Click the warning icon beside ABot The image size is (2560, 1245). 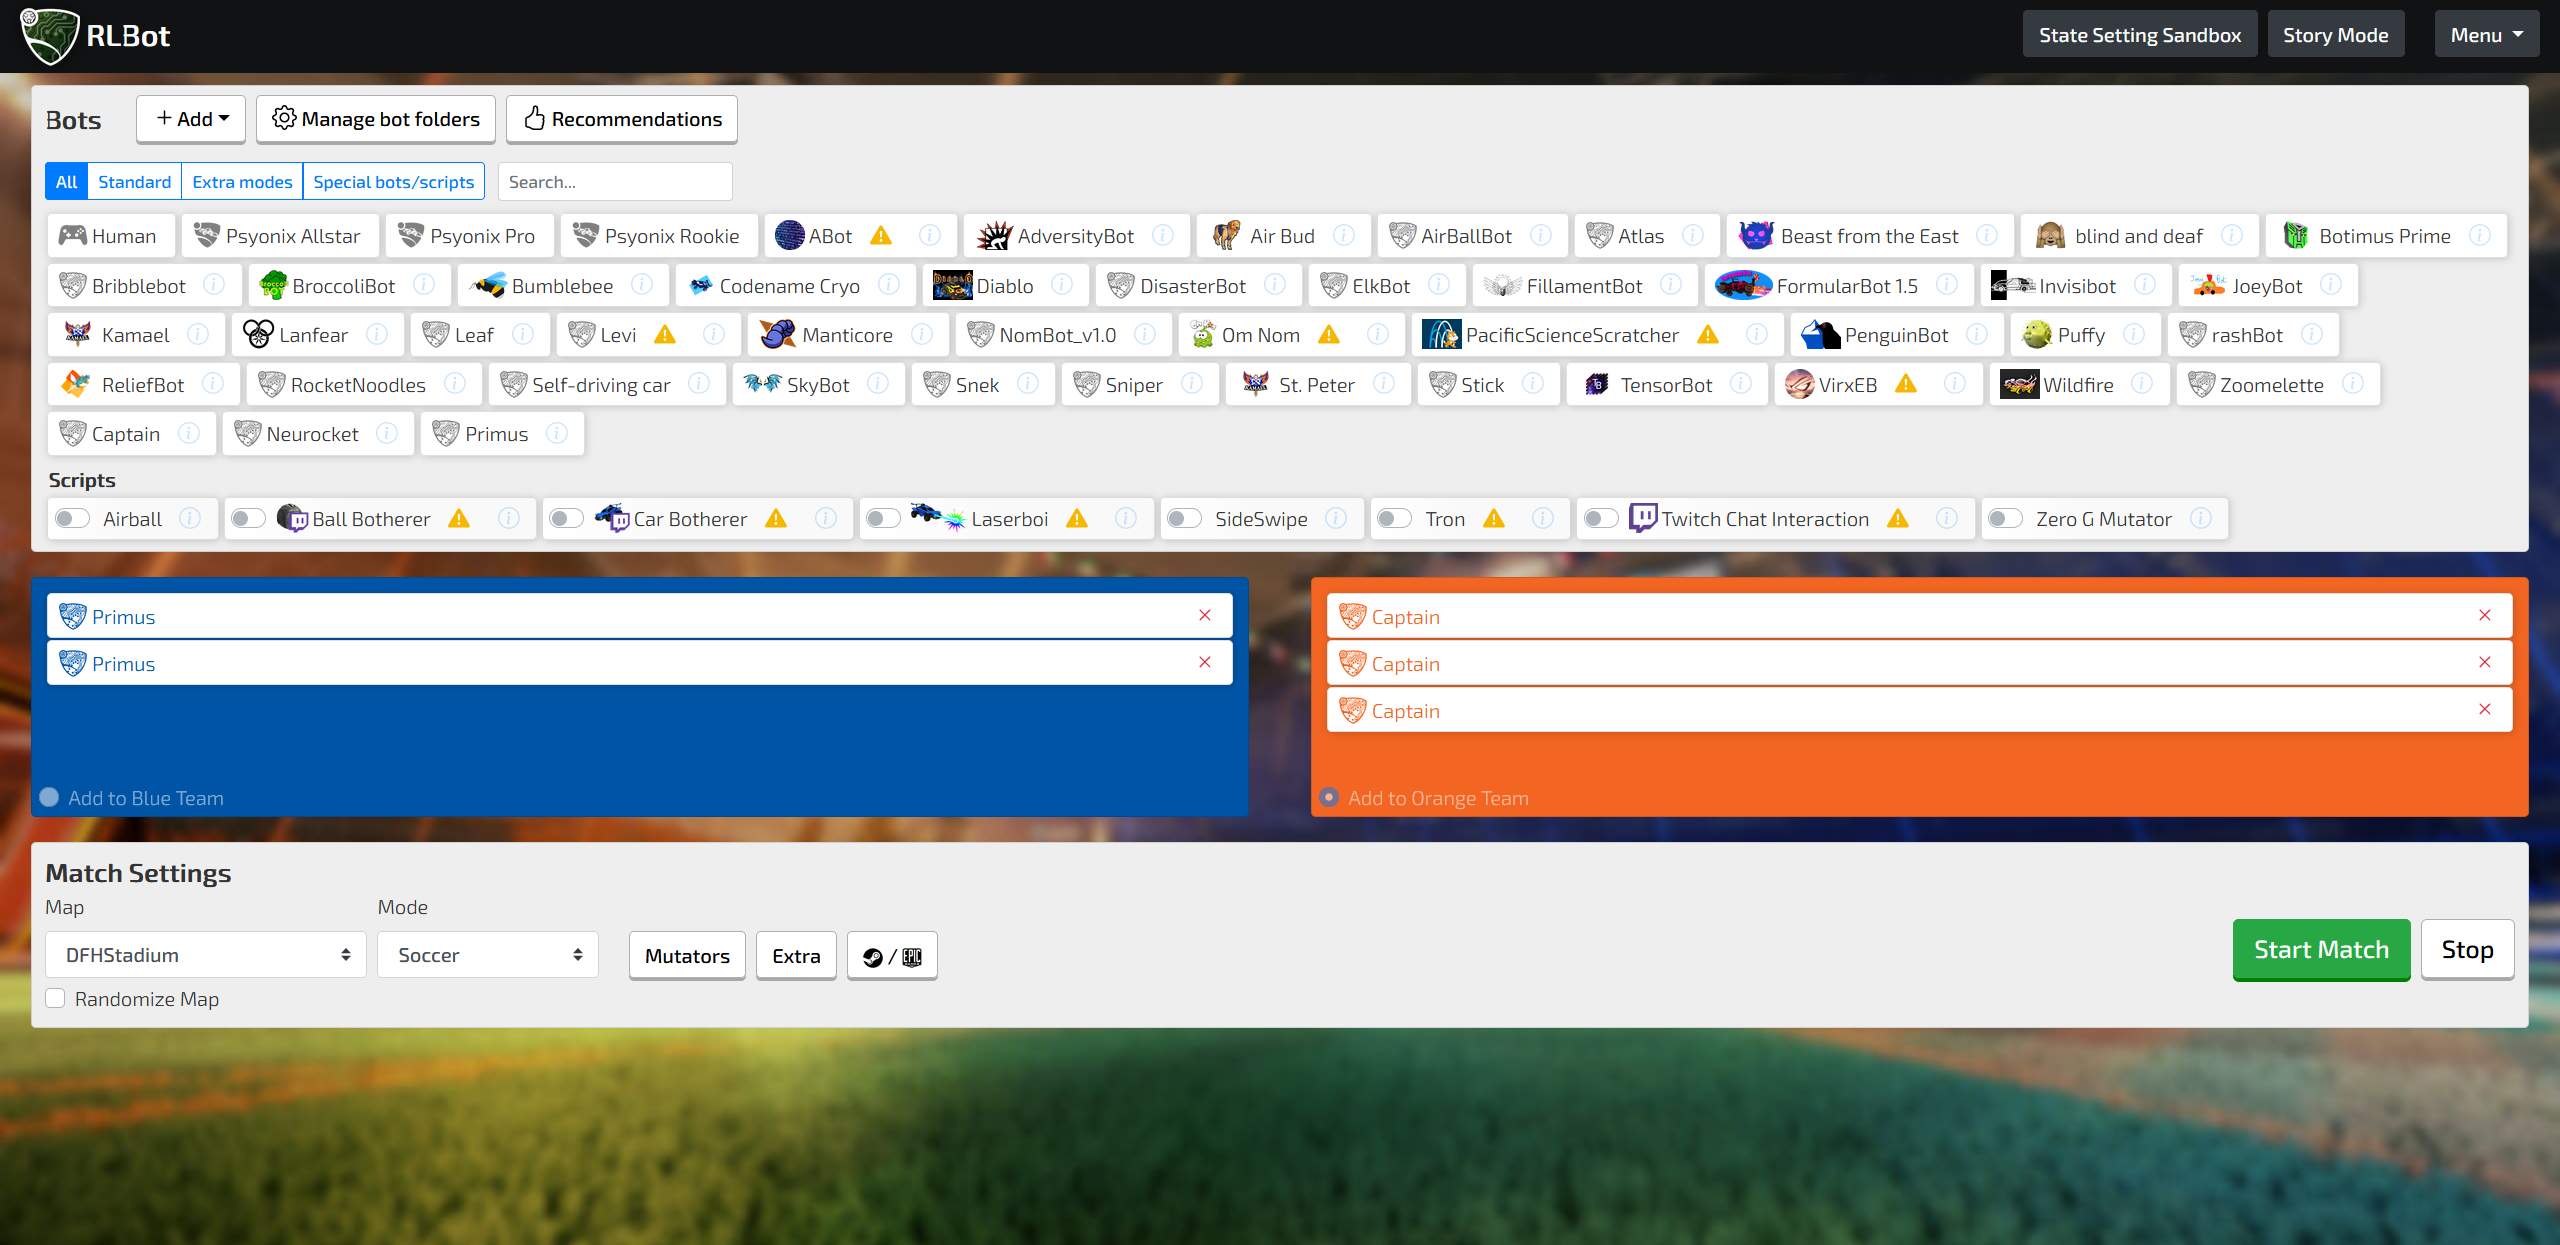click(x=881, y=236)
